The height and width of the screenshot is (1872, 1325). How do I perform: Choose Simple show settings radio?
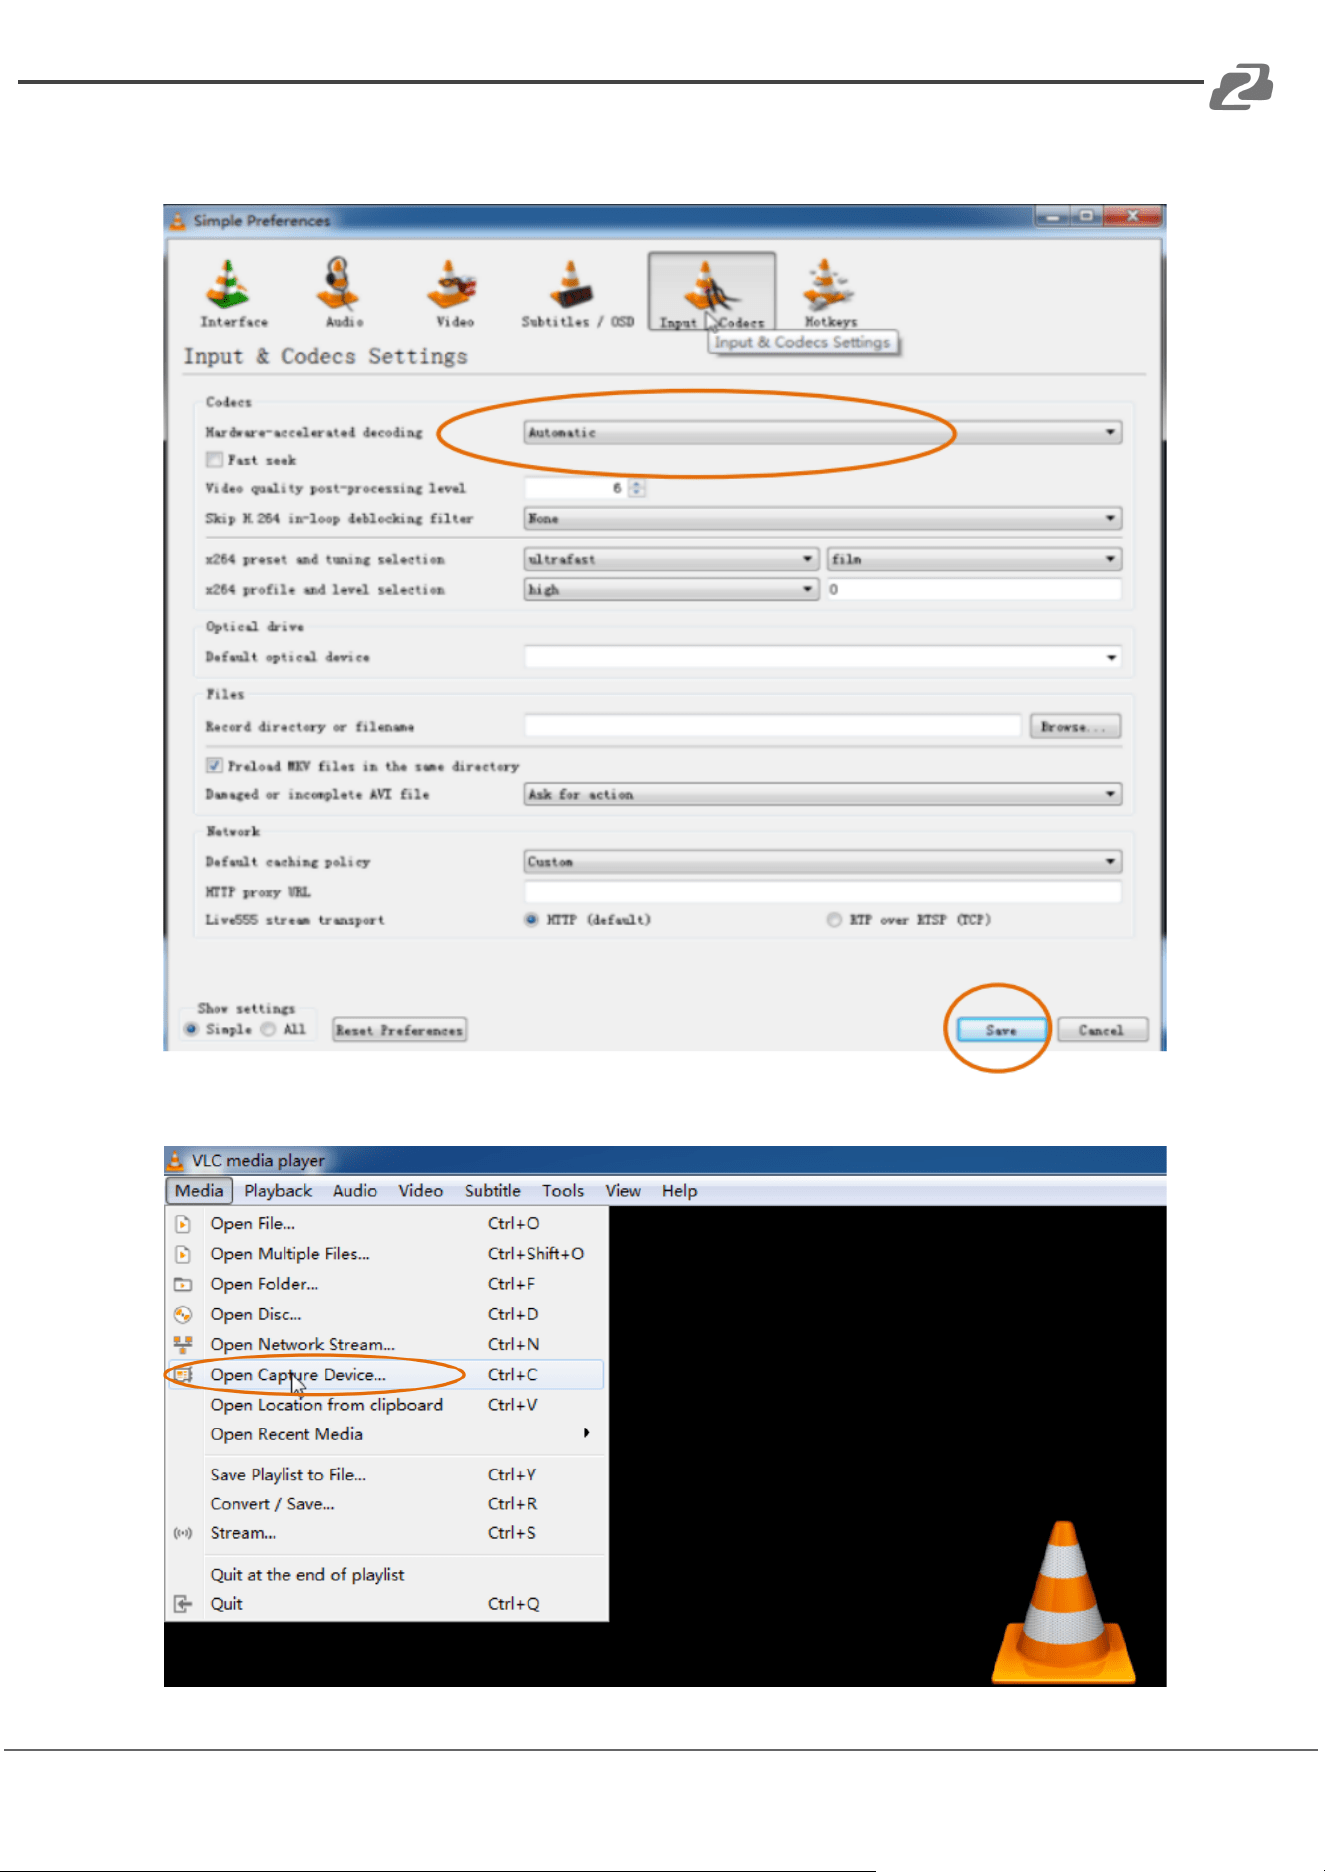[191, 1029]
